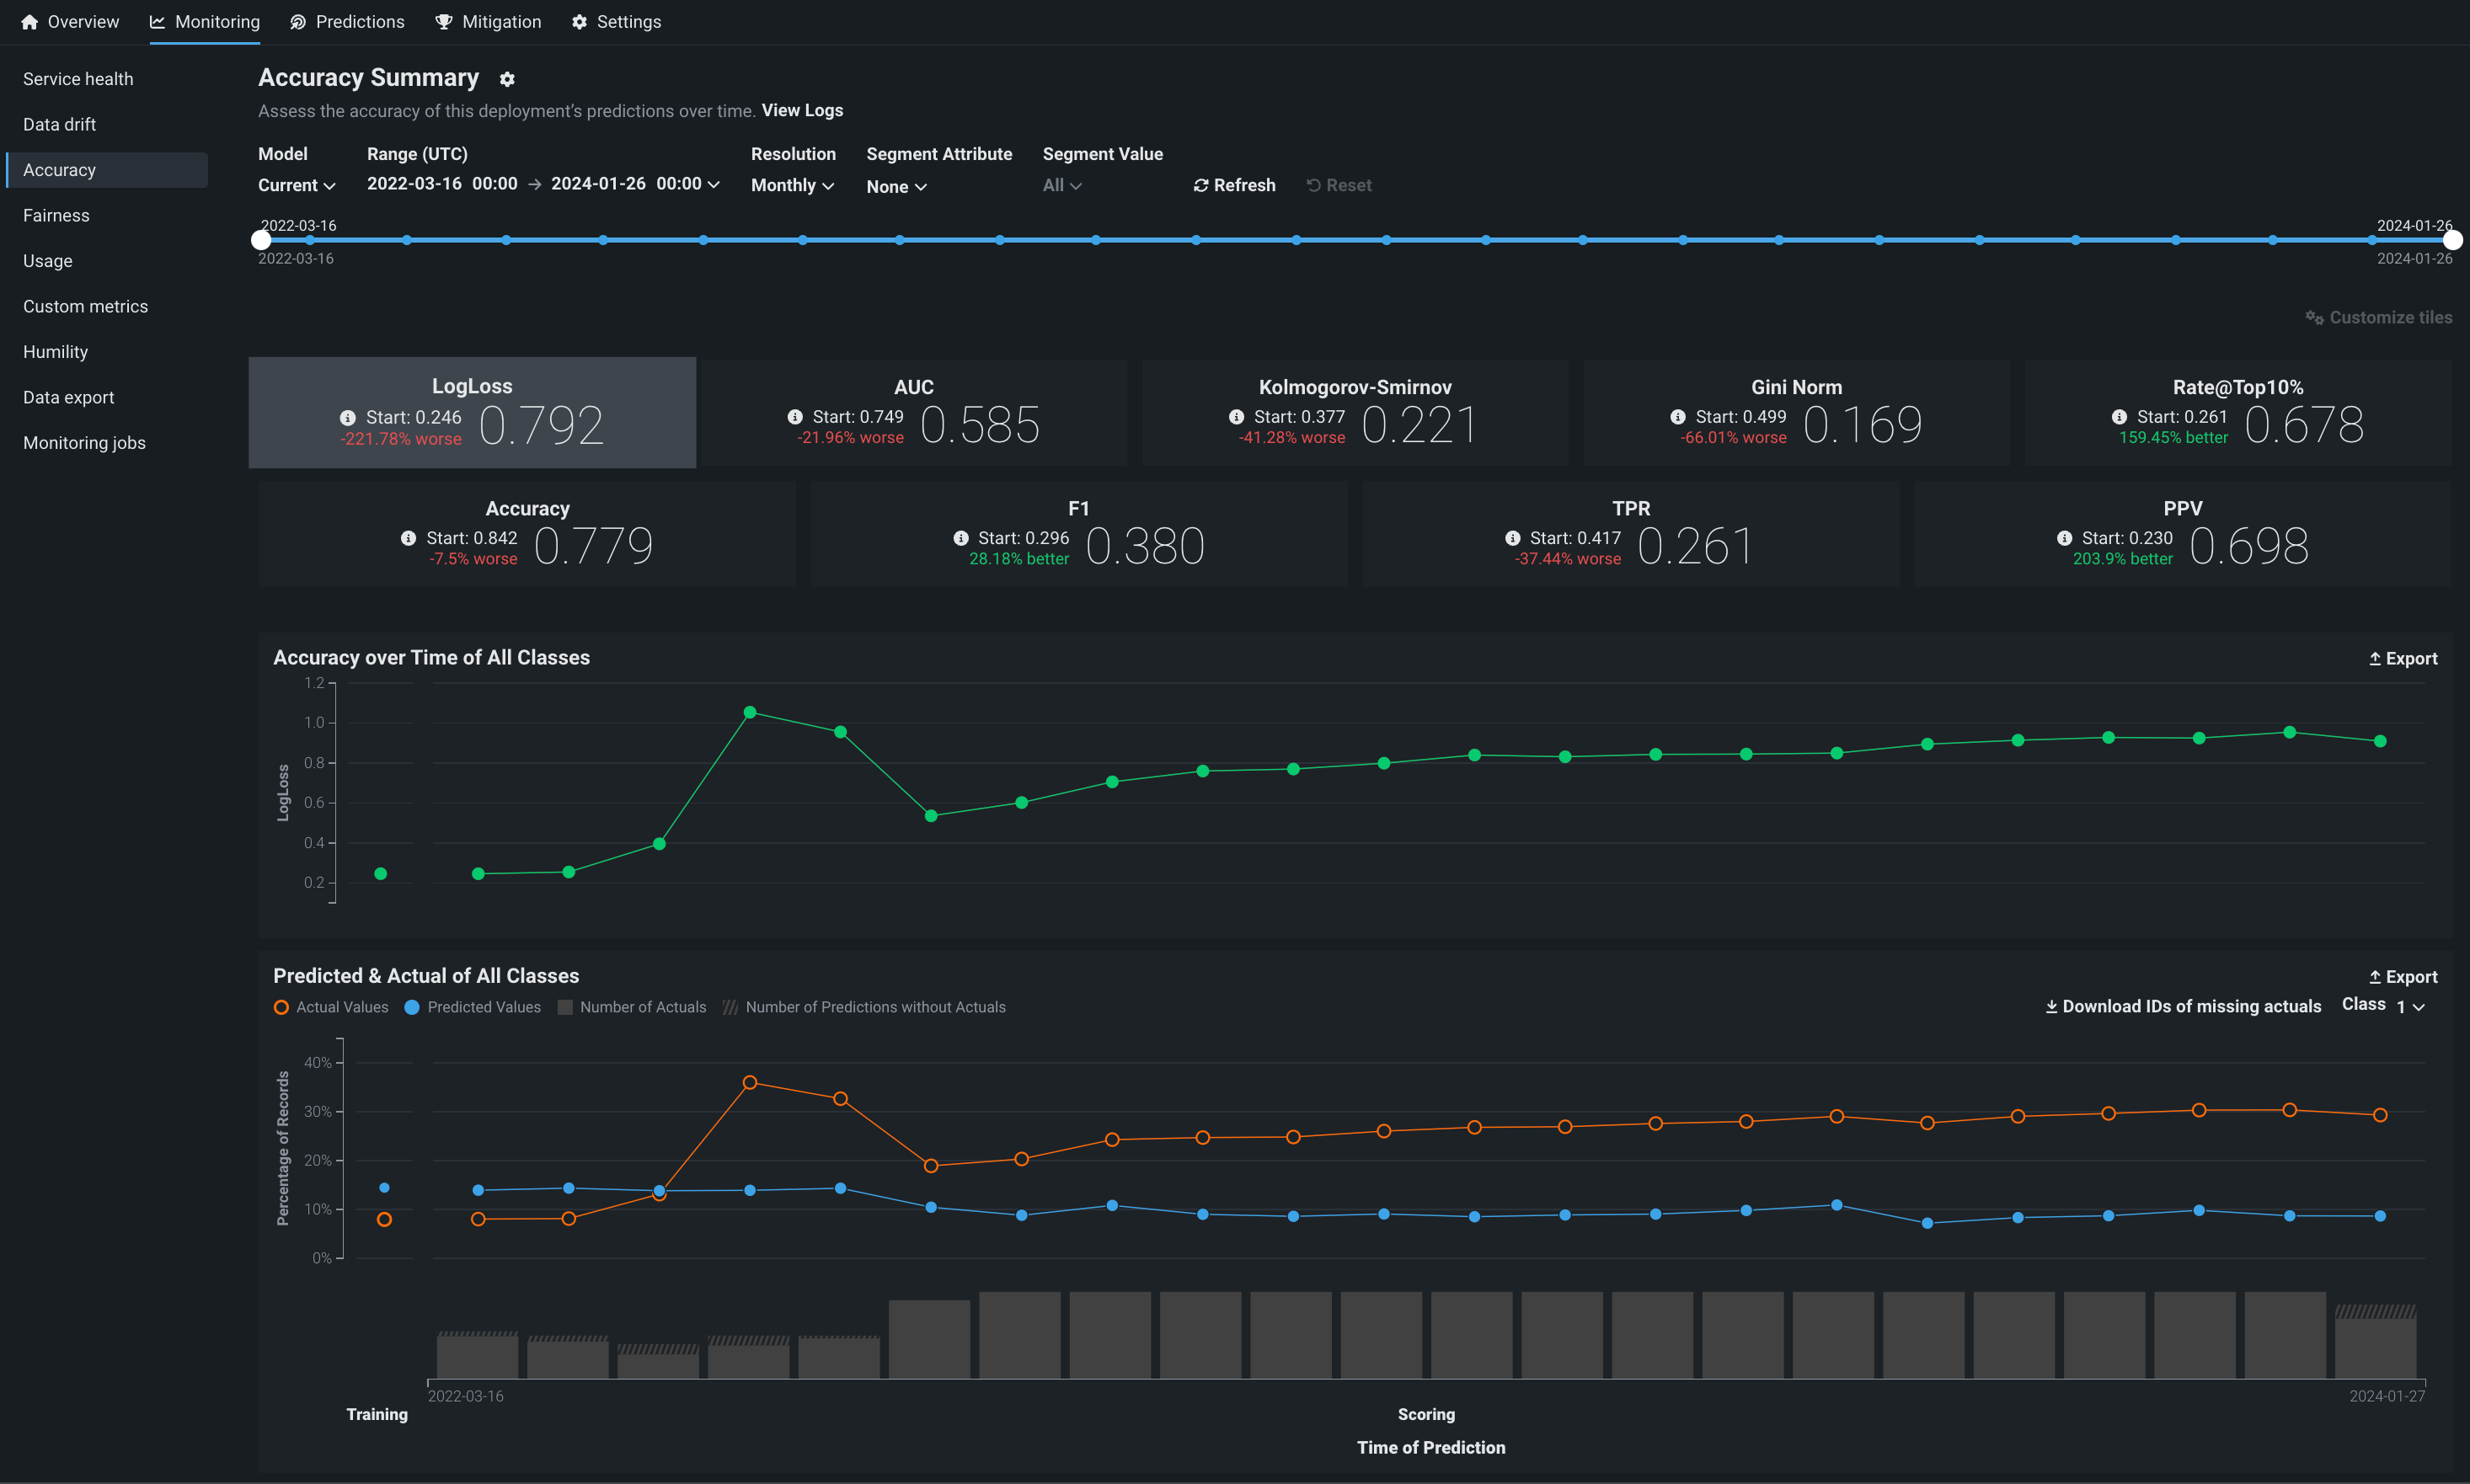Open the Class selector dropdown

pos(2410,1007)
